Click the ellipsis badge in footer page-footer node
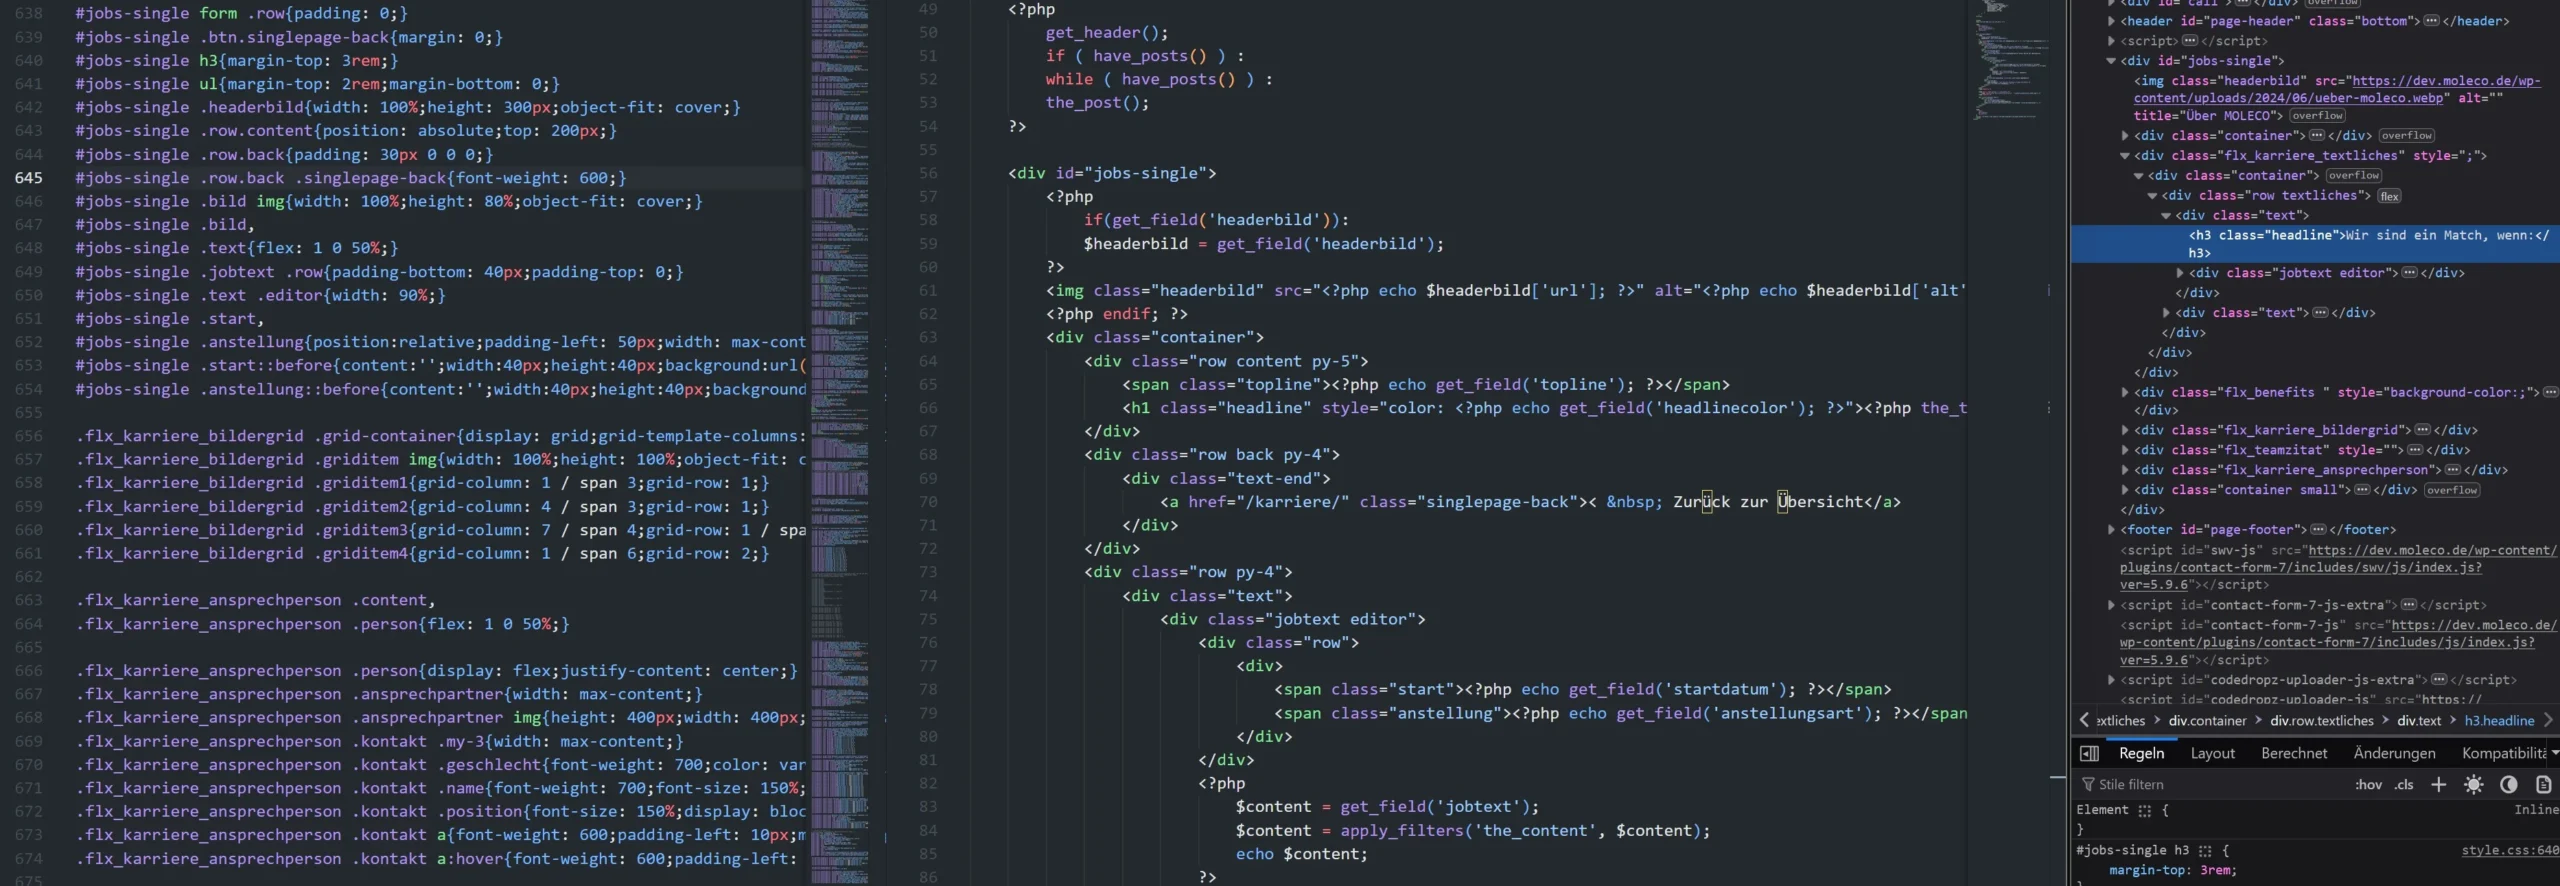 [2318, 530]
